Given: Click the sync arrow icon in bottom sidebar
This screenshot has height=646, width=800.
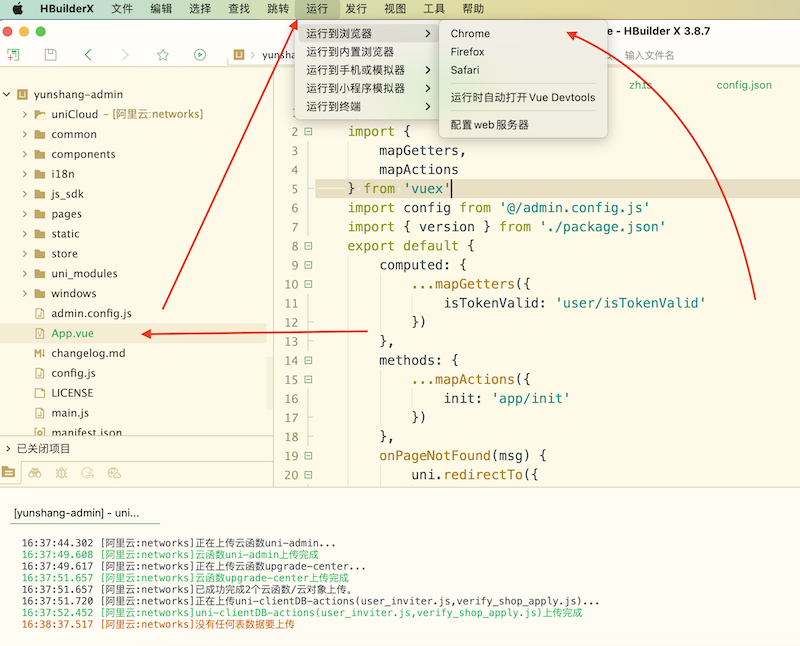Looking at the screenshot, I should (88, 473).
